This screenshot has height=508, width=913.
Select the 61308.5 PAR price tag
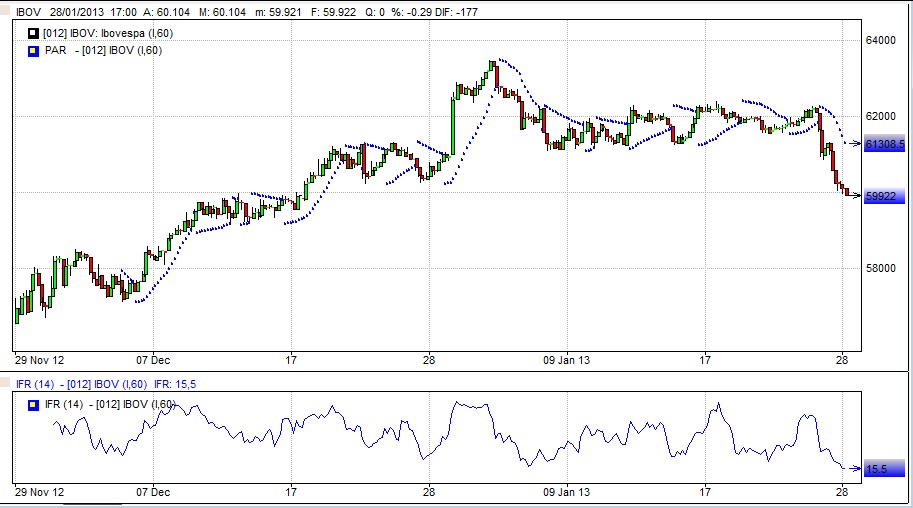pos(884,145)
